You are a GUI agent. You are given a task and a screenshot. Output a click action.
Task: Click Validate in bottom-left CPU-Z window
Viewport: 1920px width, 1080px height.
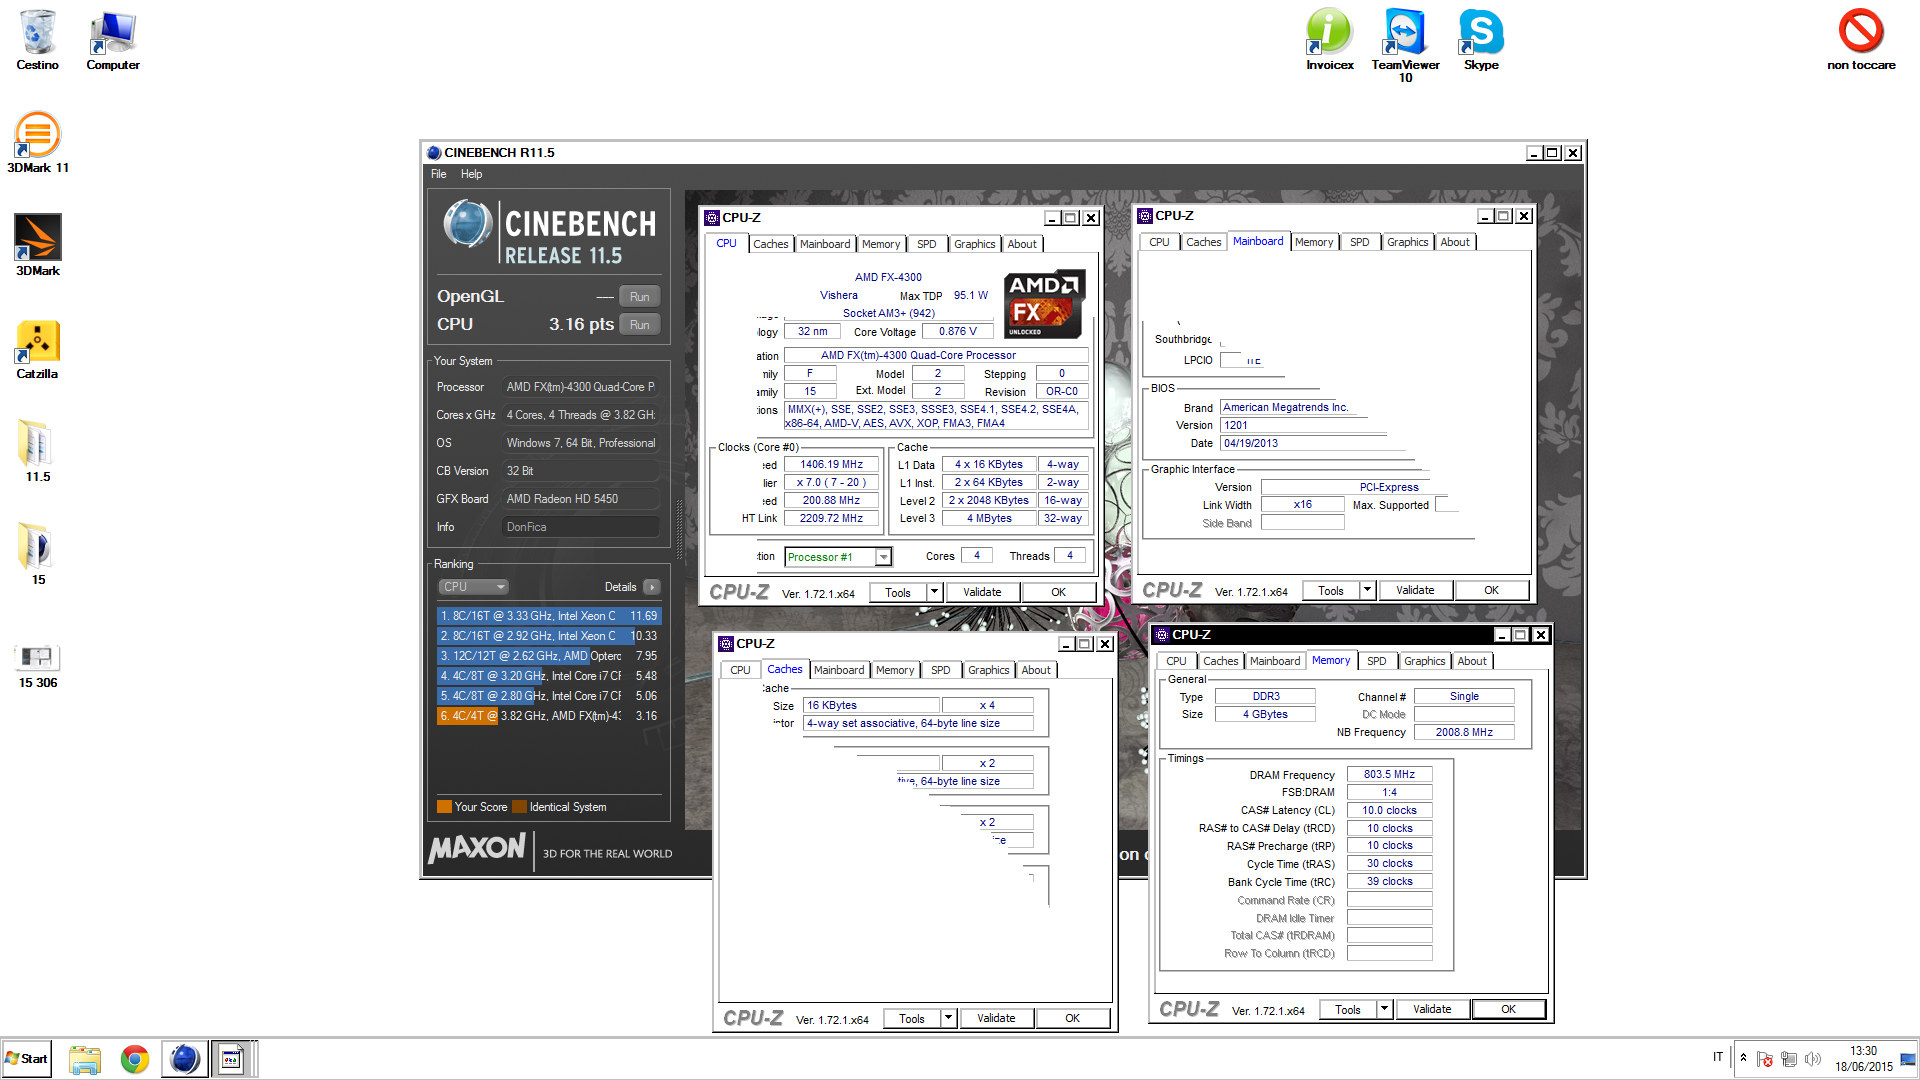(x=996, y=1018)
